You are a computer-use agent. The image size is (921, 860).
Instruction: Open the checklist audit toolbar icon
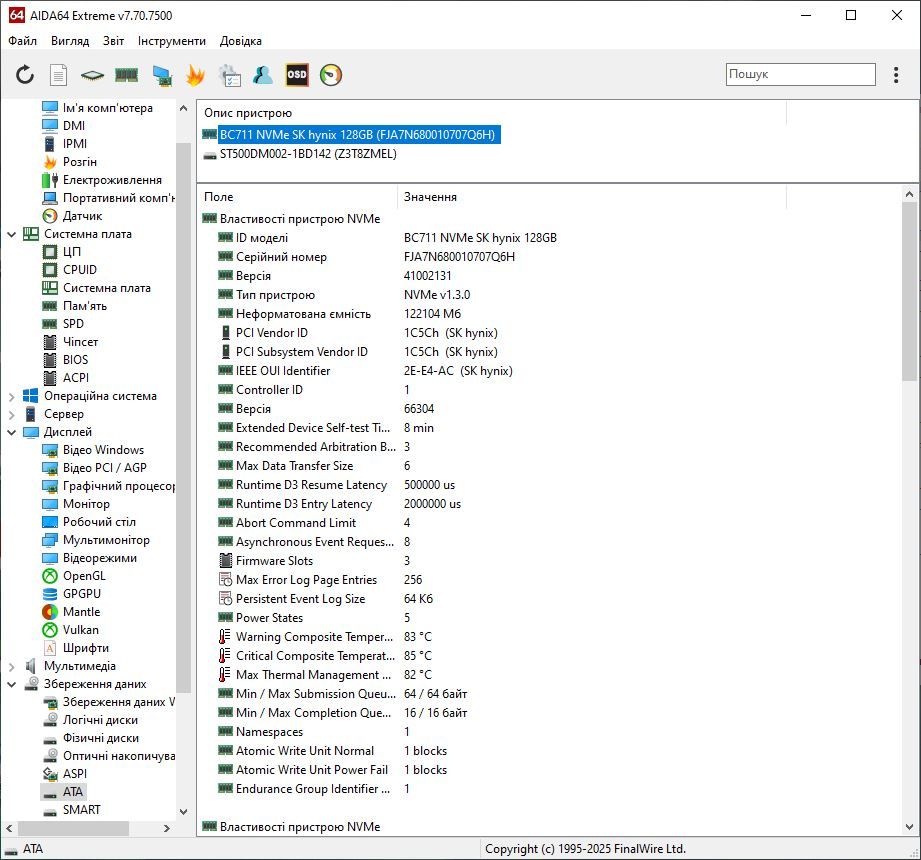pos(229,75)
